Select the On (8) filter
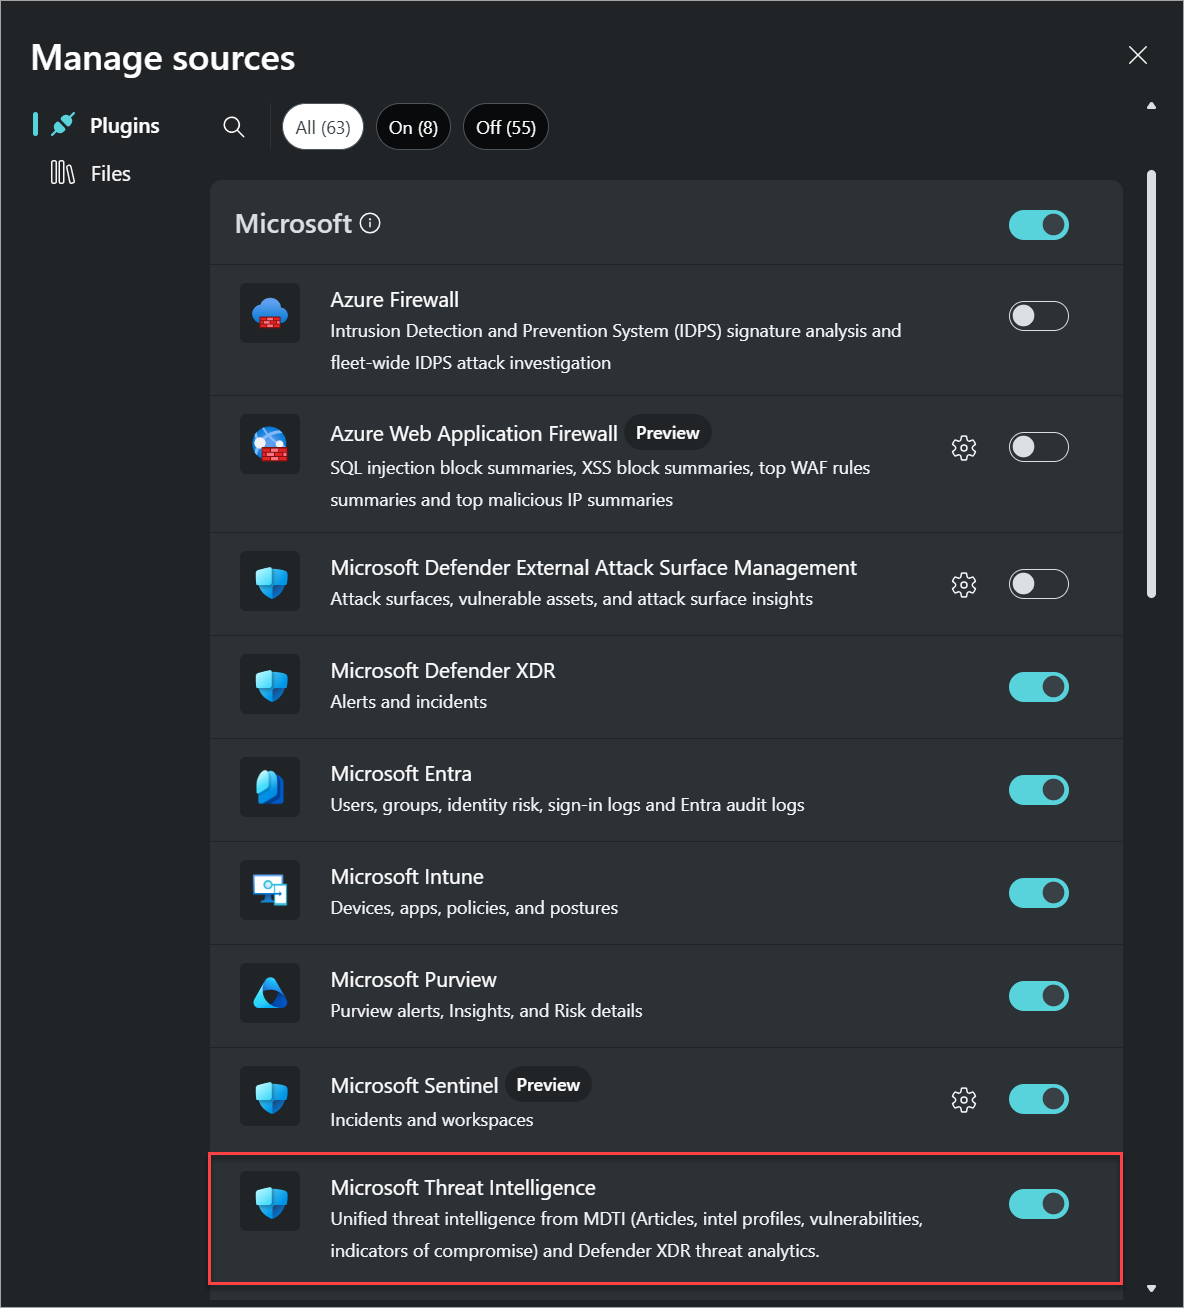 (413, 126)
